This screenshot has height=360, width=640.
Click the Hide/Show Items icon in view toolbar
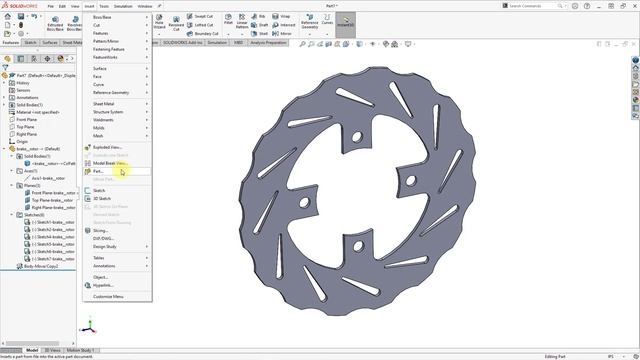point(373,44)
